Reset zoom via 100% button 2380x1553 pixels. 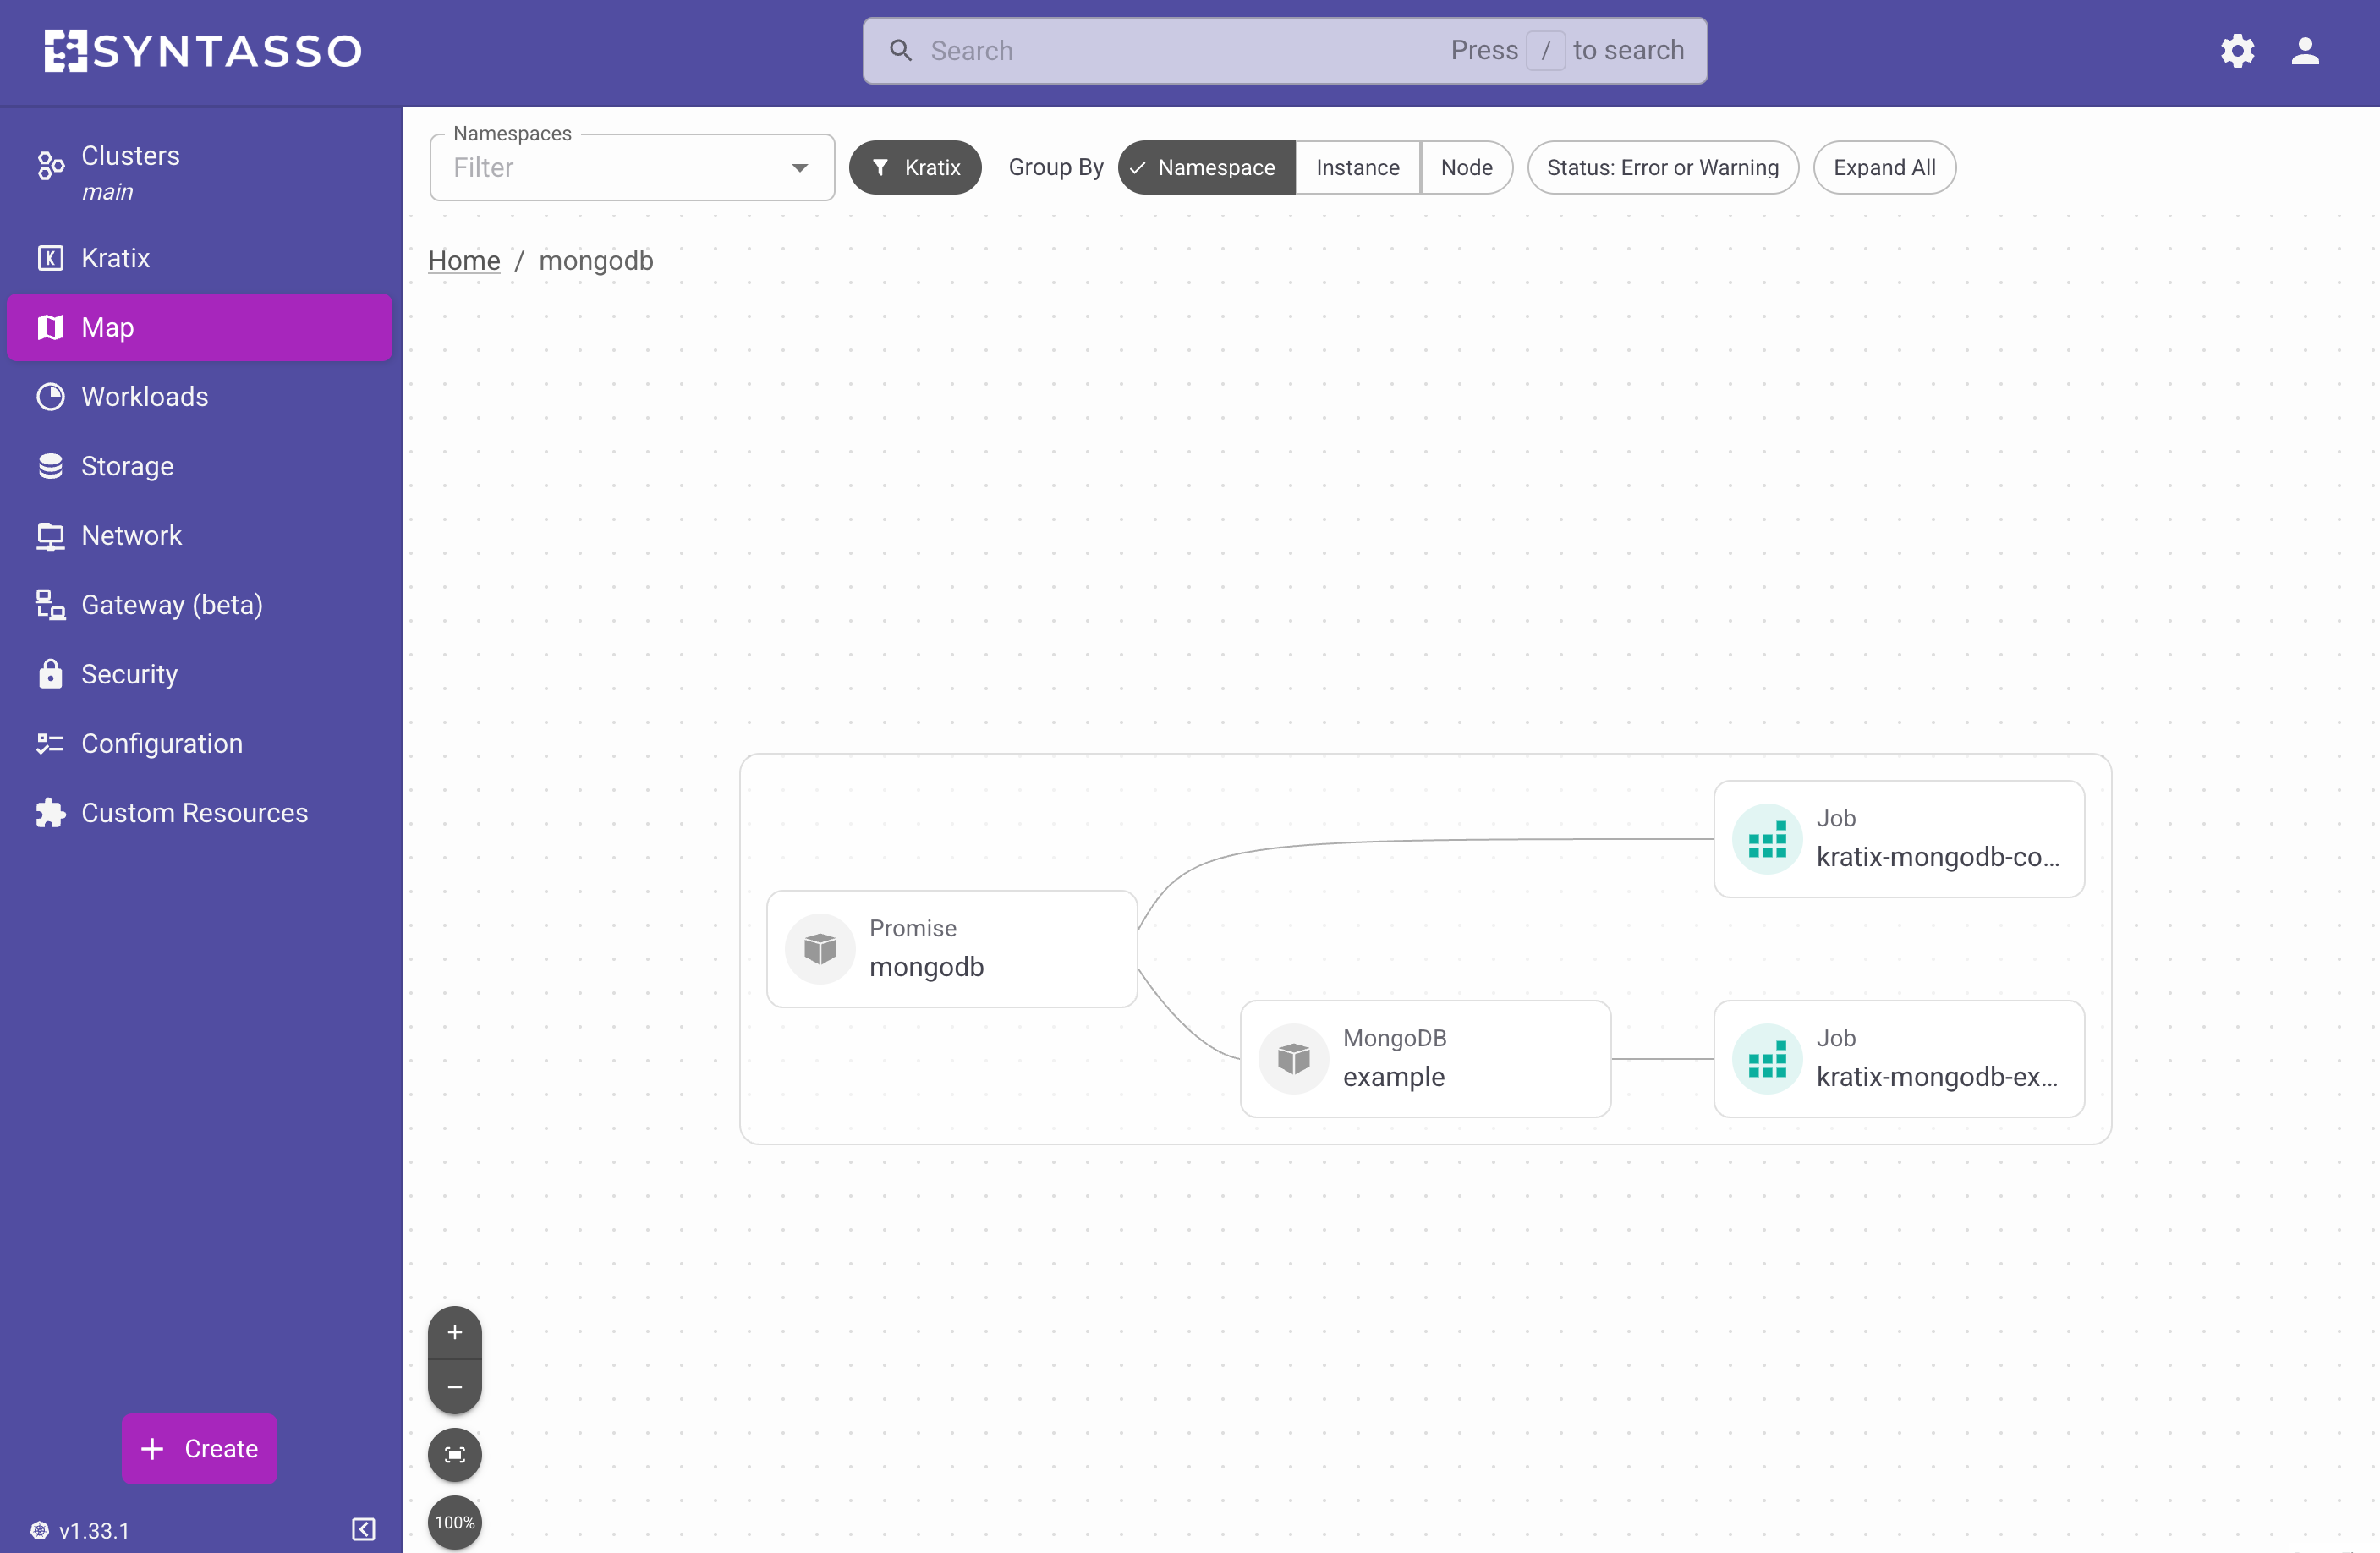click(455, 1522)
